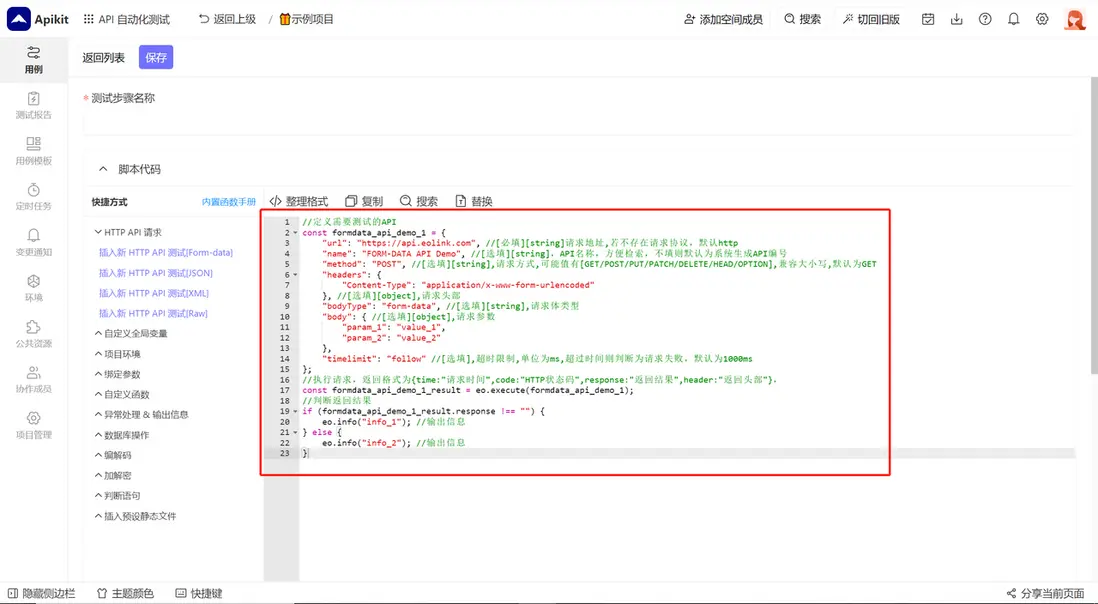Open the calendar check icon in header
This screenshot has height=604, width=1098.
click(x=928, y=19)
